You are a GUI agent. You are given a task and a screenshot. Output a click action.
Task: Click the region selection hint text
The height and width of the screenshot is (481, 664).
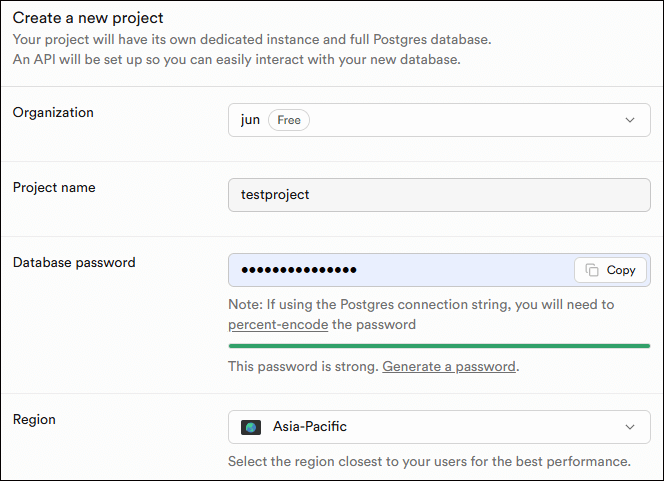429,462
